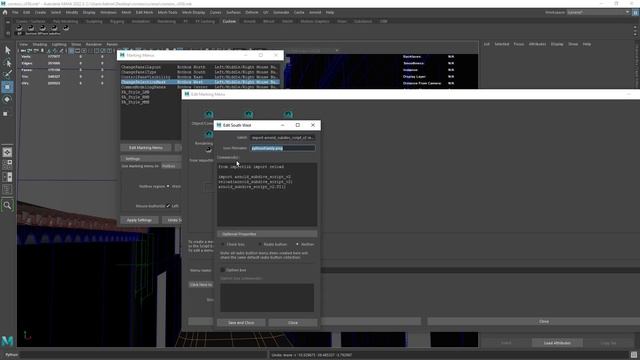Click Save and Close button
This screenshot has width=640, height=360.
pos(241,323)
